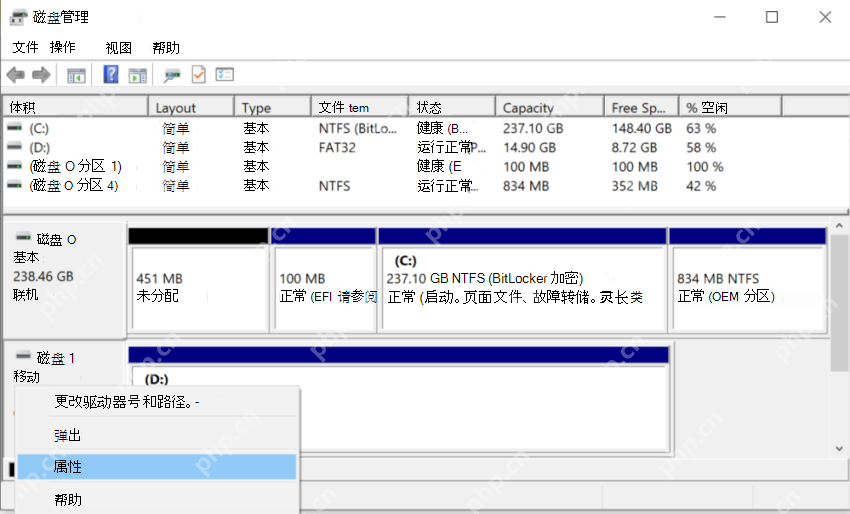Select the 834 MB NTFS OEM partition
The image size is (850, 514).
(x=748, y=281)
